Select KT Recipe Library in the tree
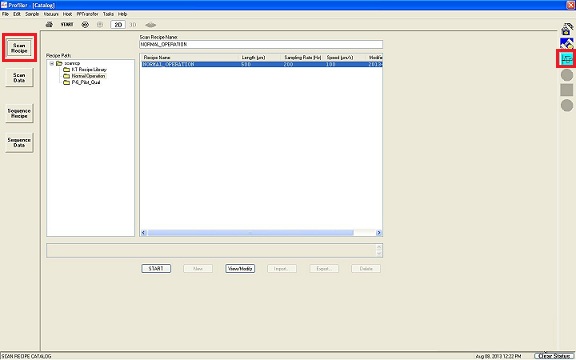 [x=89, y=70]
